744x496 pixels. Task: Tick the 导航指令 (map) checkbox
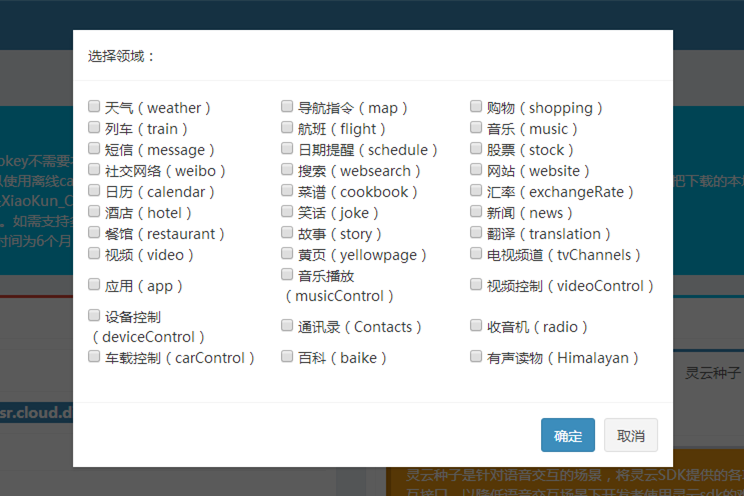pos(288,106)
